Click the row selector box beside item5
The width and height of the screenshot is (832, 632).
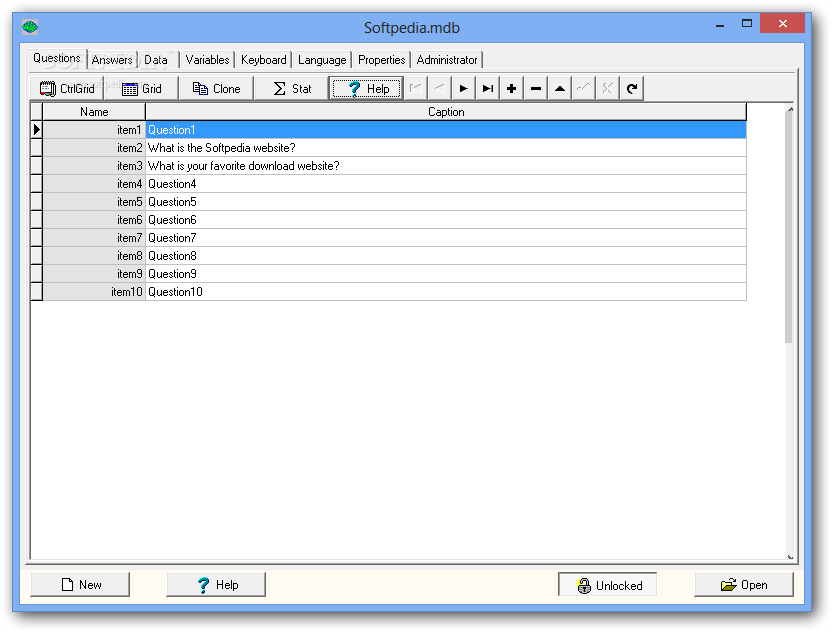37,202
